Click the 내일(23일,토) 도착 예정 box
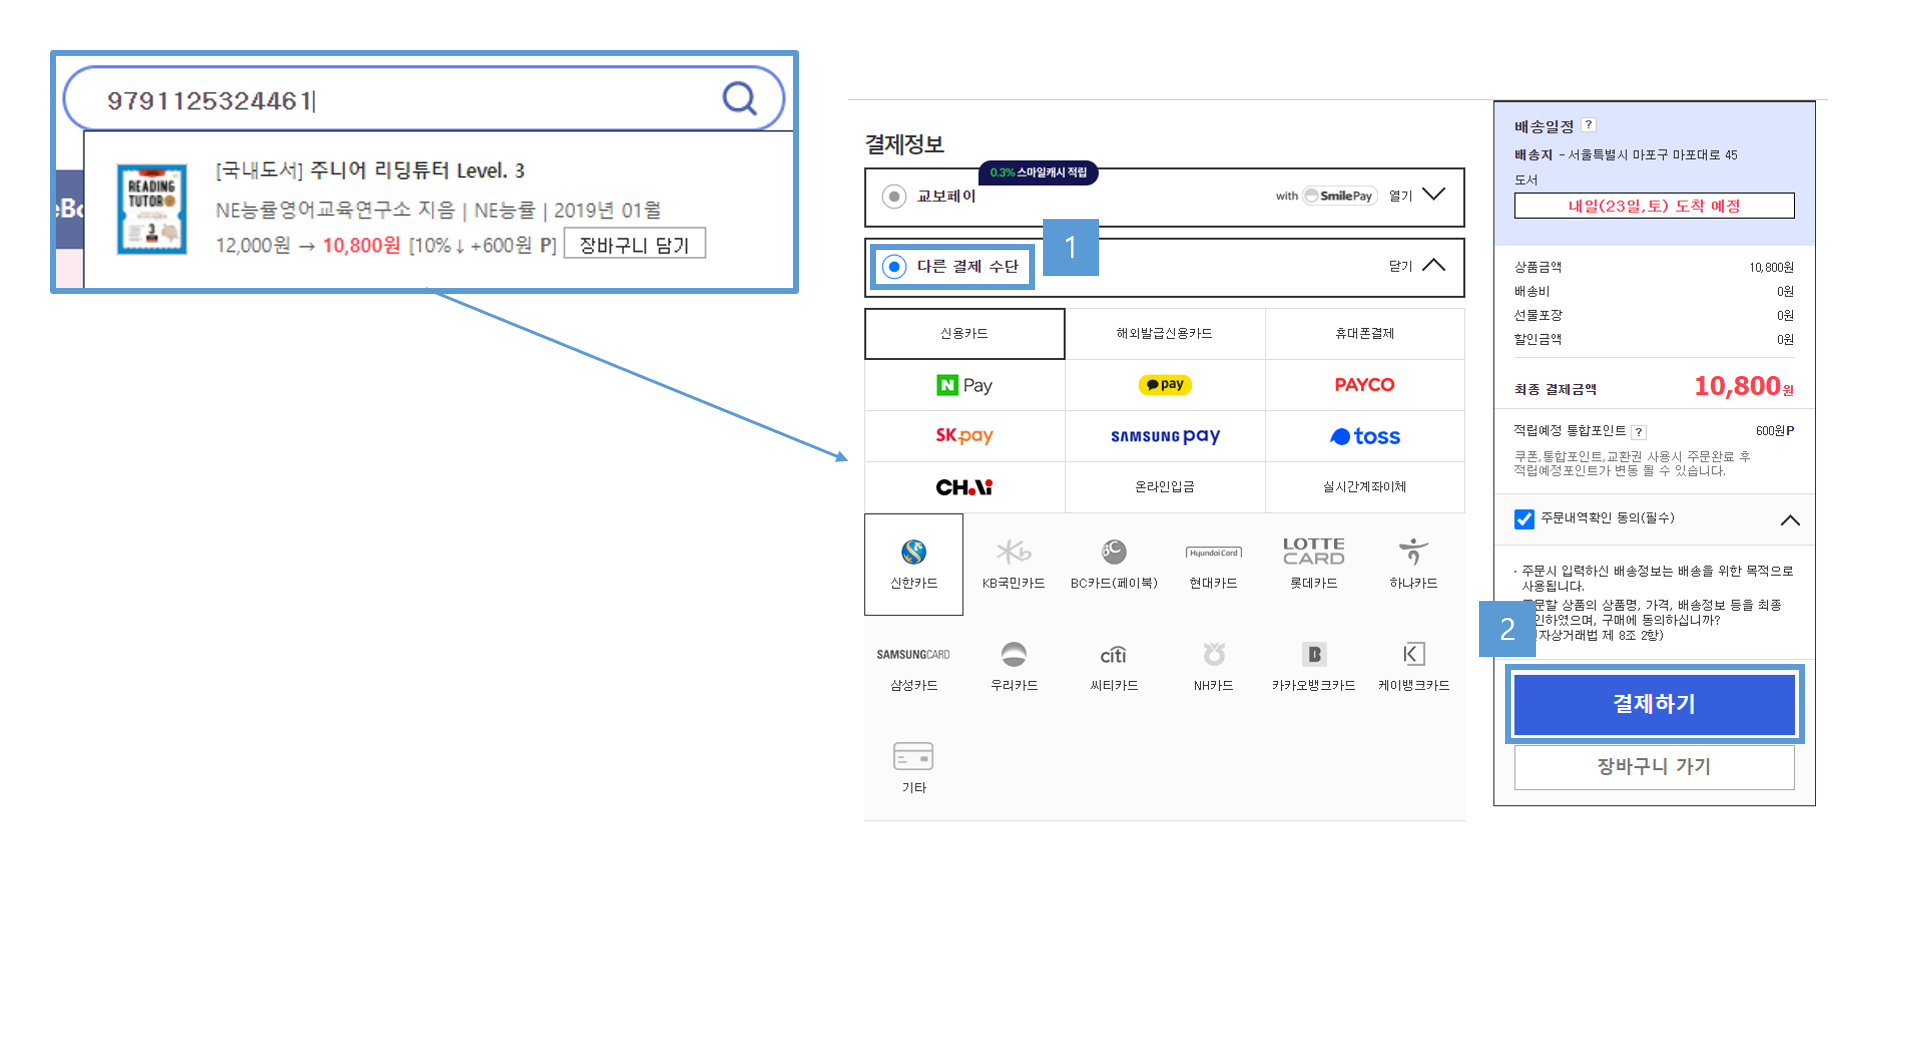The image size is (1920, 1040). 1654,206
